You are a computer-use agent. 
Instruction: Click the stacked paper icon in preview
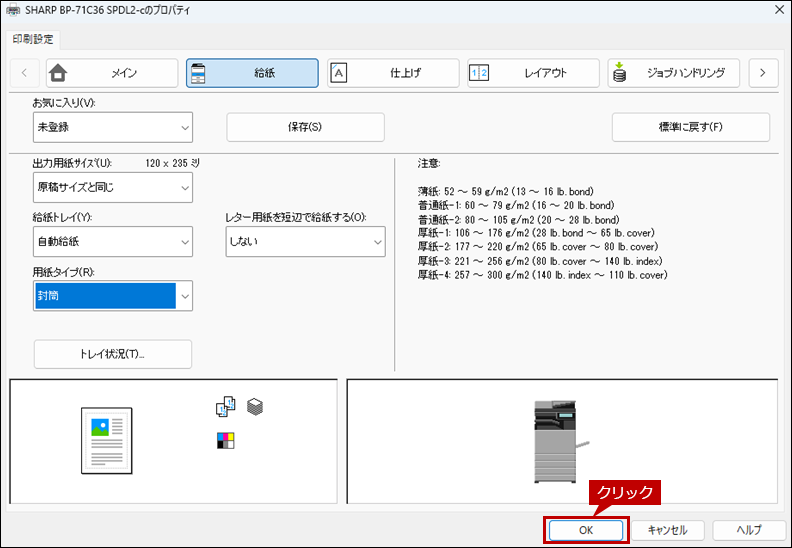255,406
